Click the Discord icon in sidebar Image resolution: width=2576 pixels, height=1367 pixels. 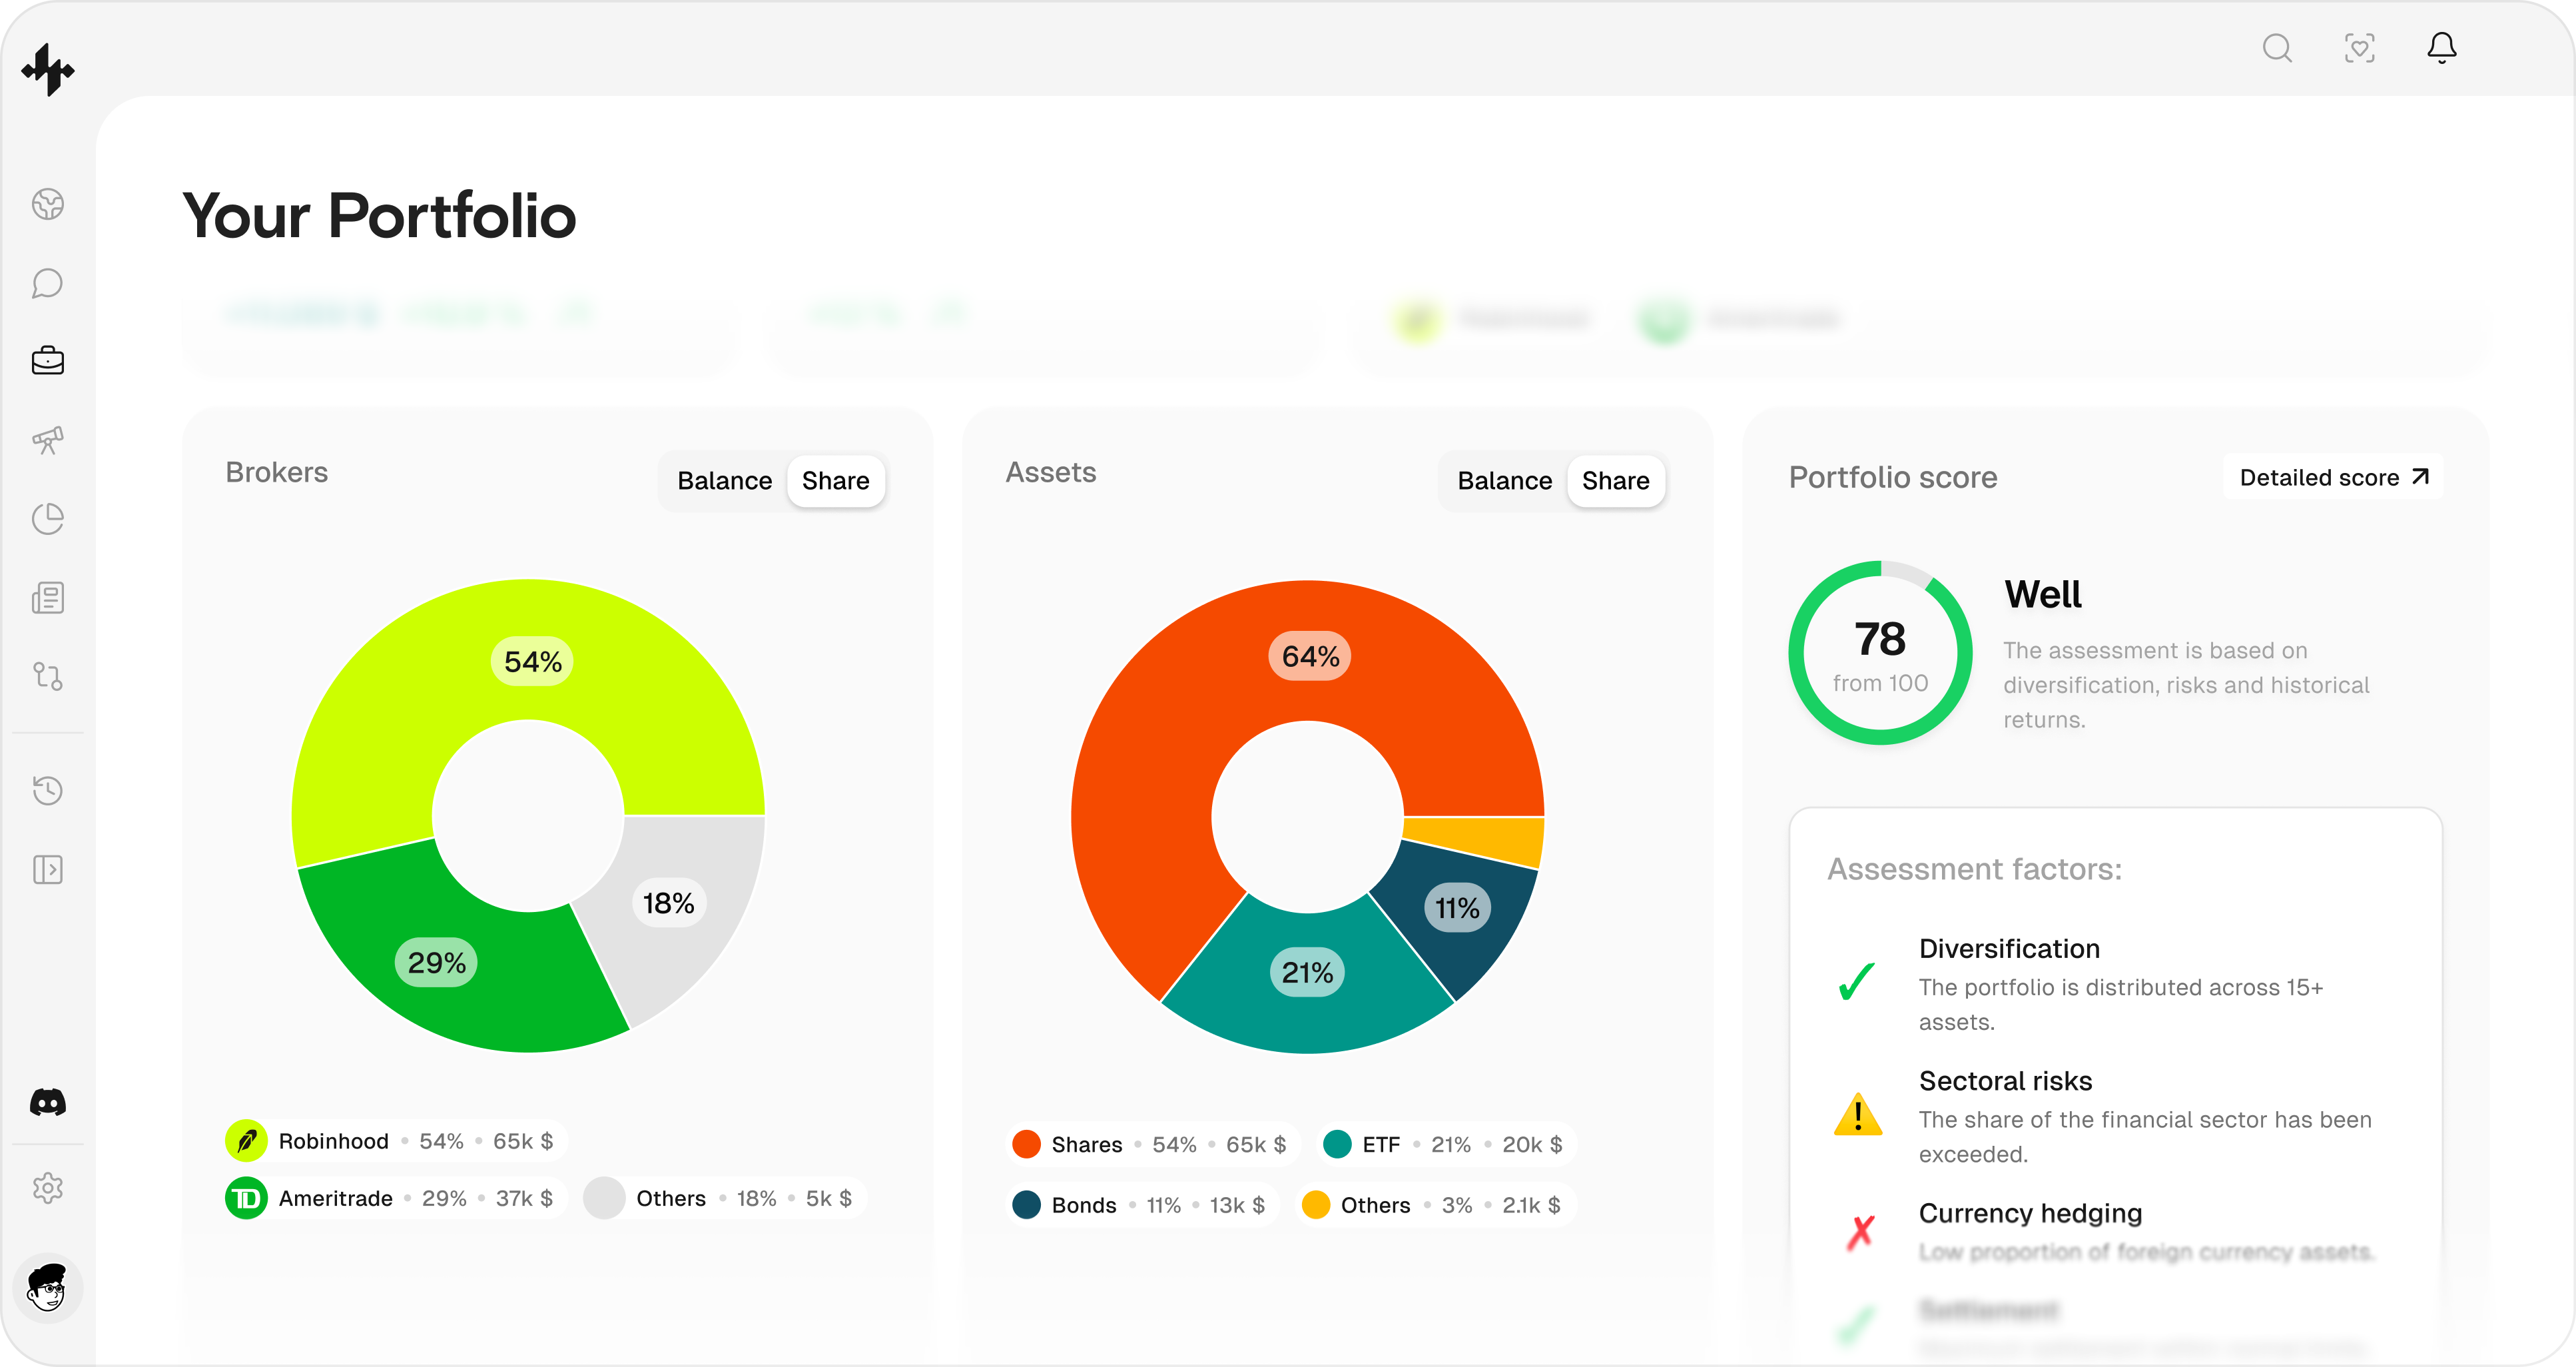pyautogui.click(x=48, y=1102)
